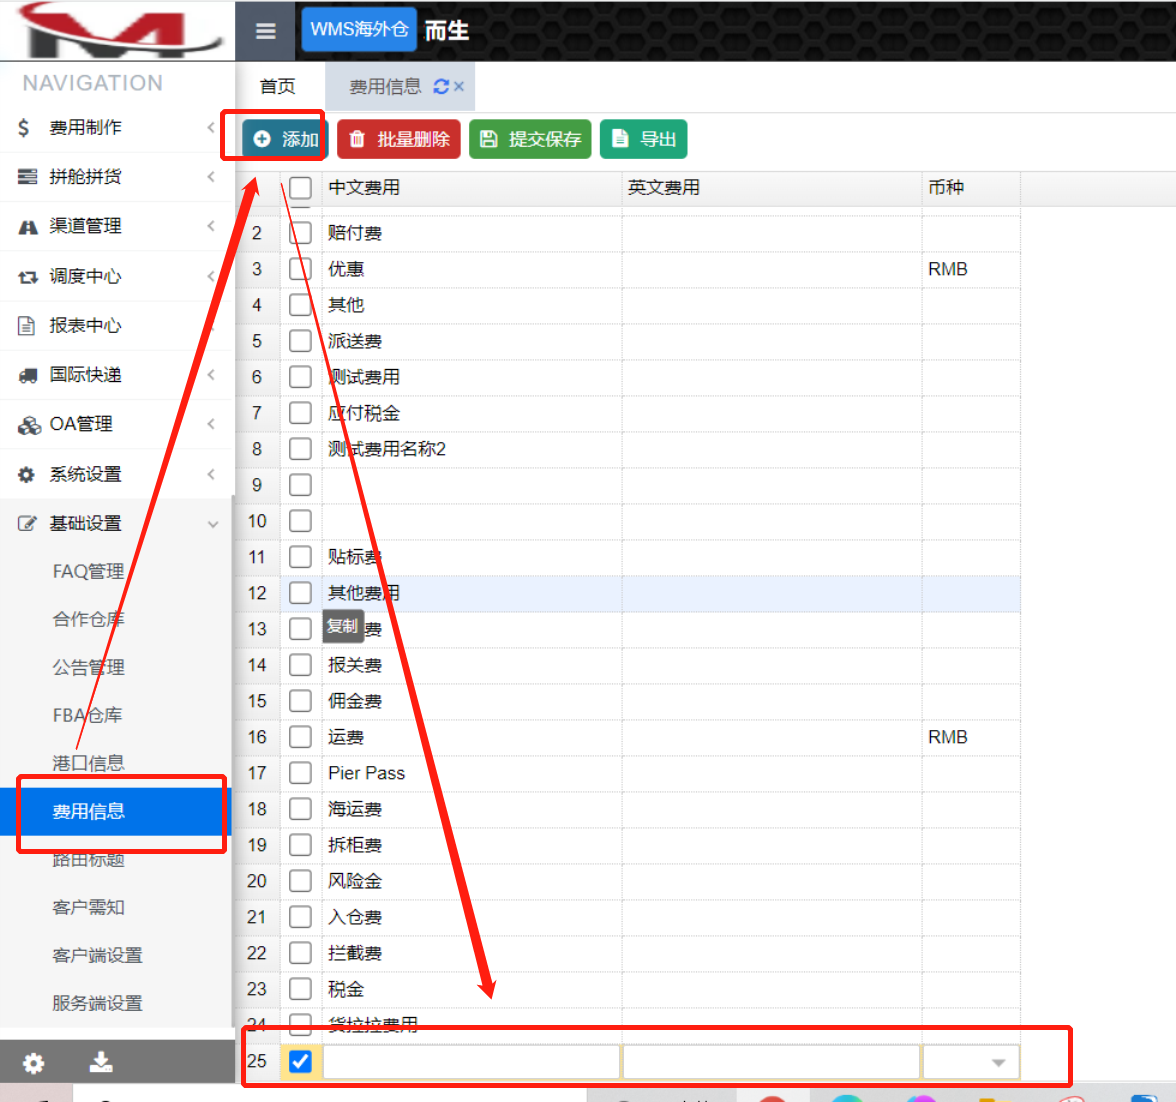Click the 复制 tooltip button

(x=343, y=626)
